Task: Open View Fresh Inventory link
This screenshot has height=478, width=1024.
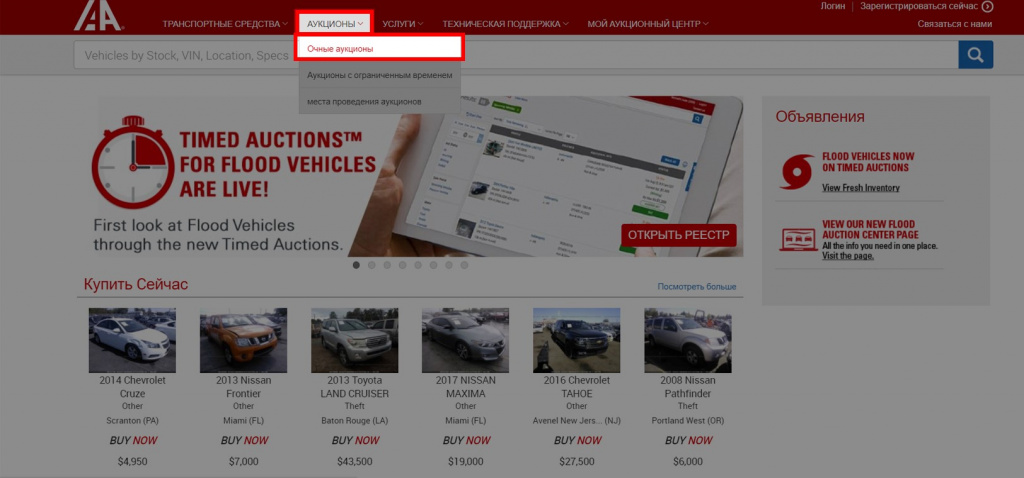Action: (861, 188)
